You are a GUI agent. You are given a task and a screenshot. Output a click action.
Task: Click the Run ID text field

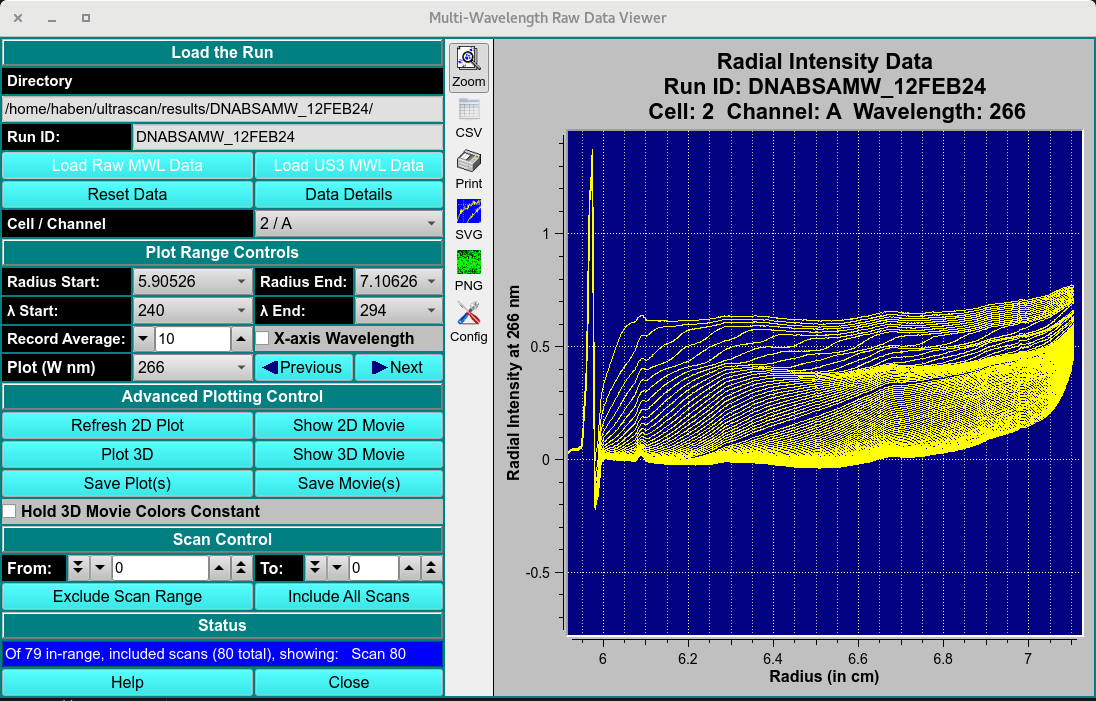point(287,137)
